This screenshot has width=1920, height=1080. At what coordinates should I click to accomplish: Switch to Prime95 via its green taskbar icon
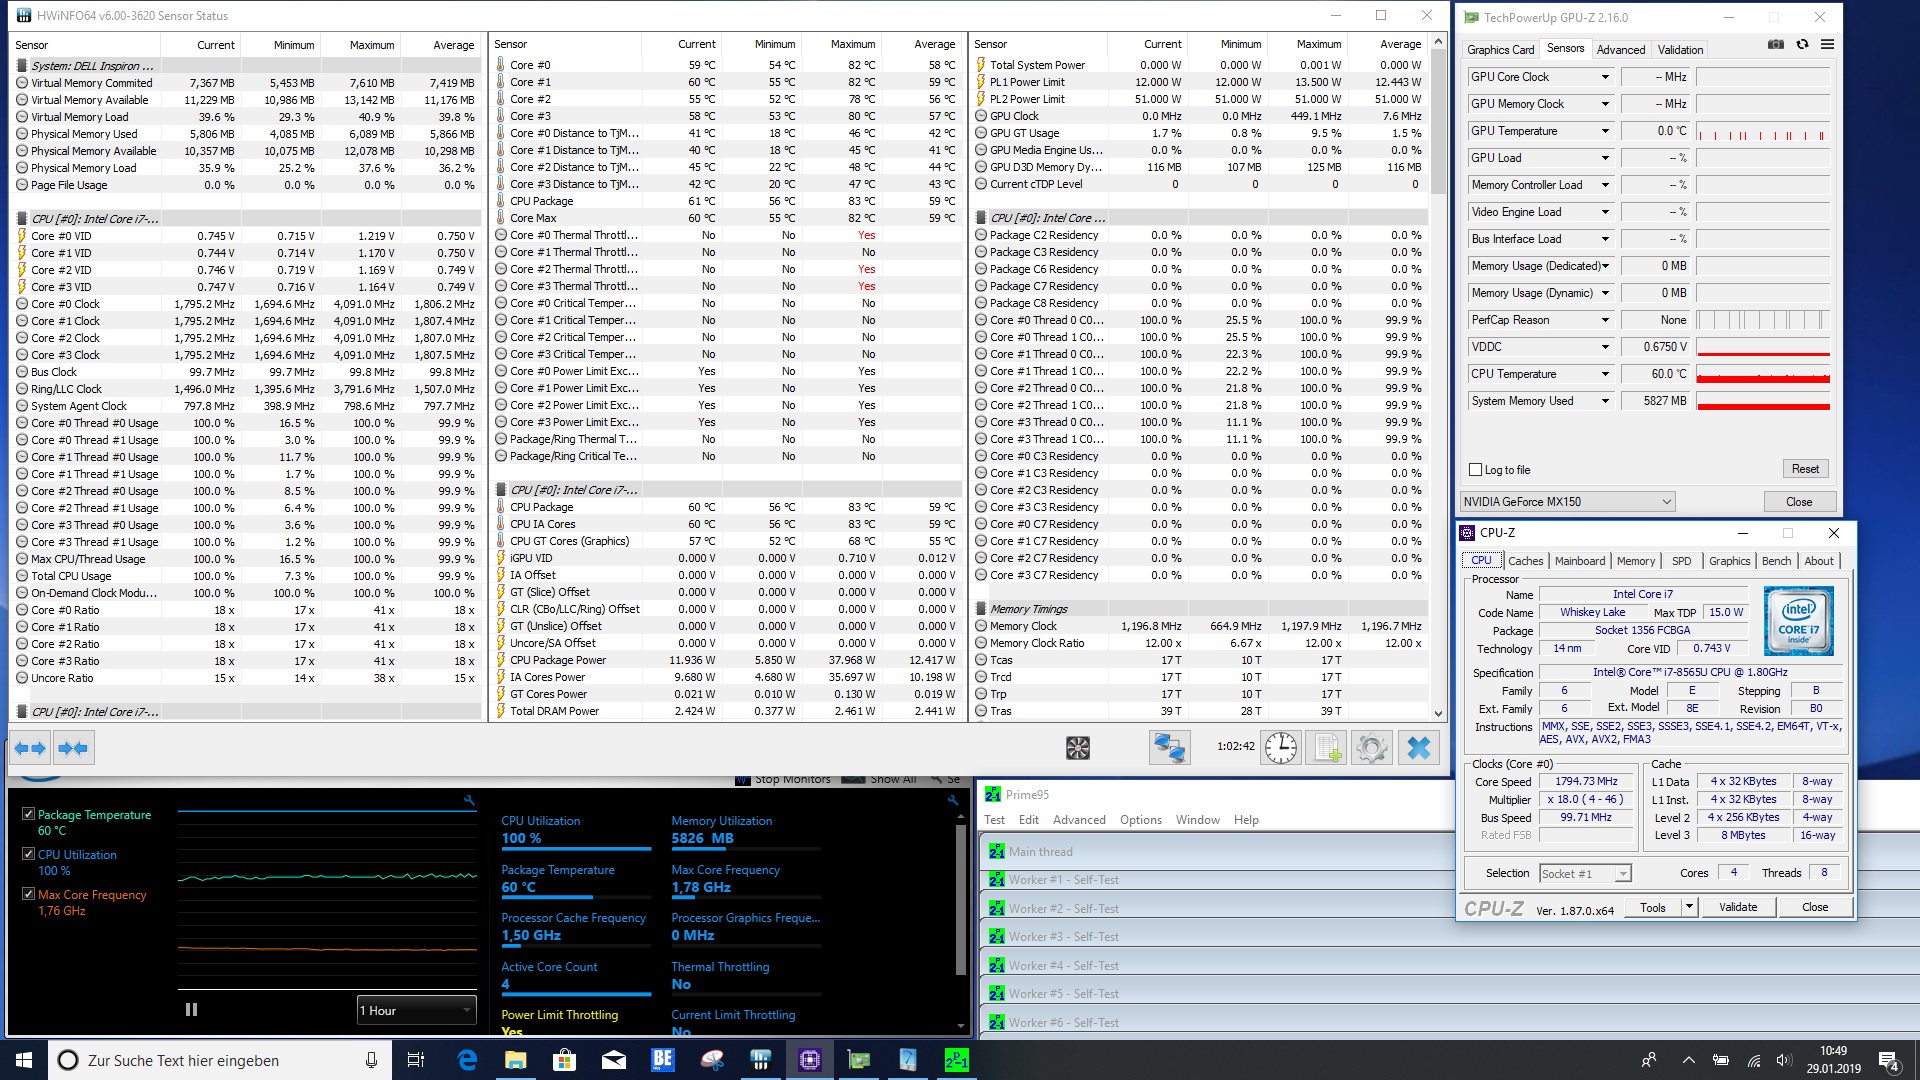pyautogui.click(x=956, y=1060)
